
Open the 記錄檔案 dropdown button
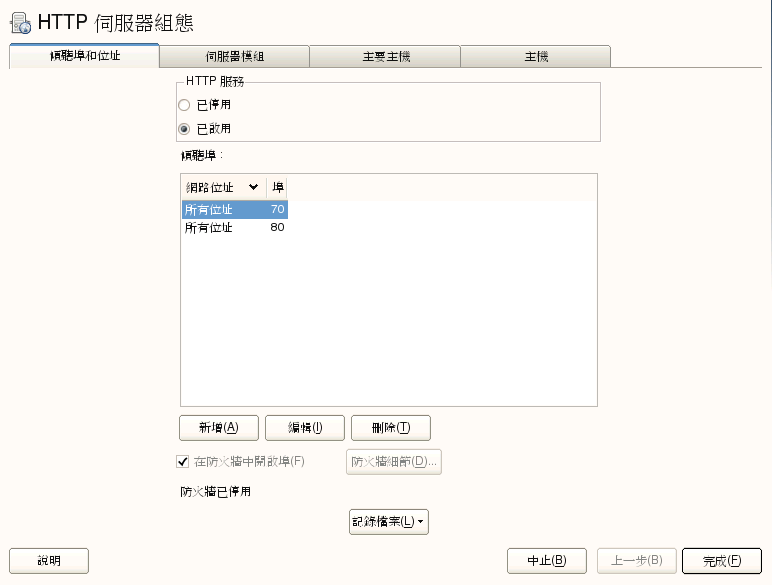(x=389, y=521)
